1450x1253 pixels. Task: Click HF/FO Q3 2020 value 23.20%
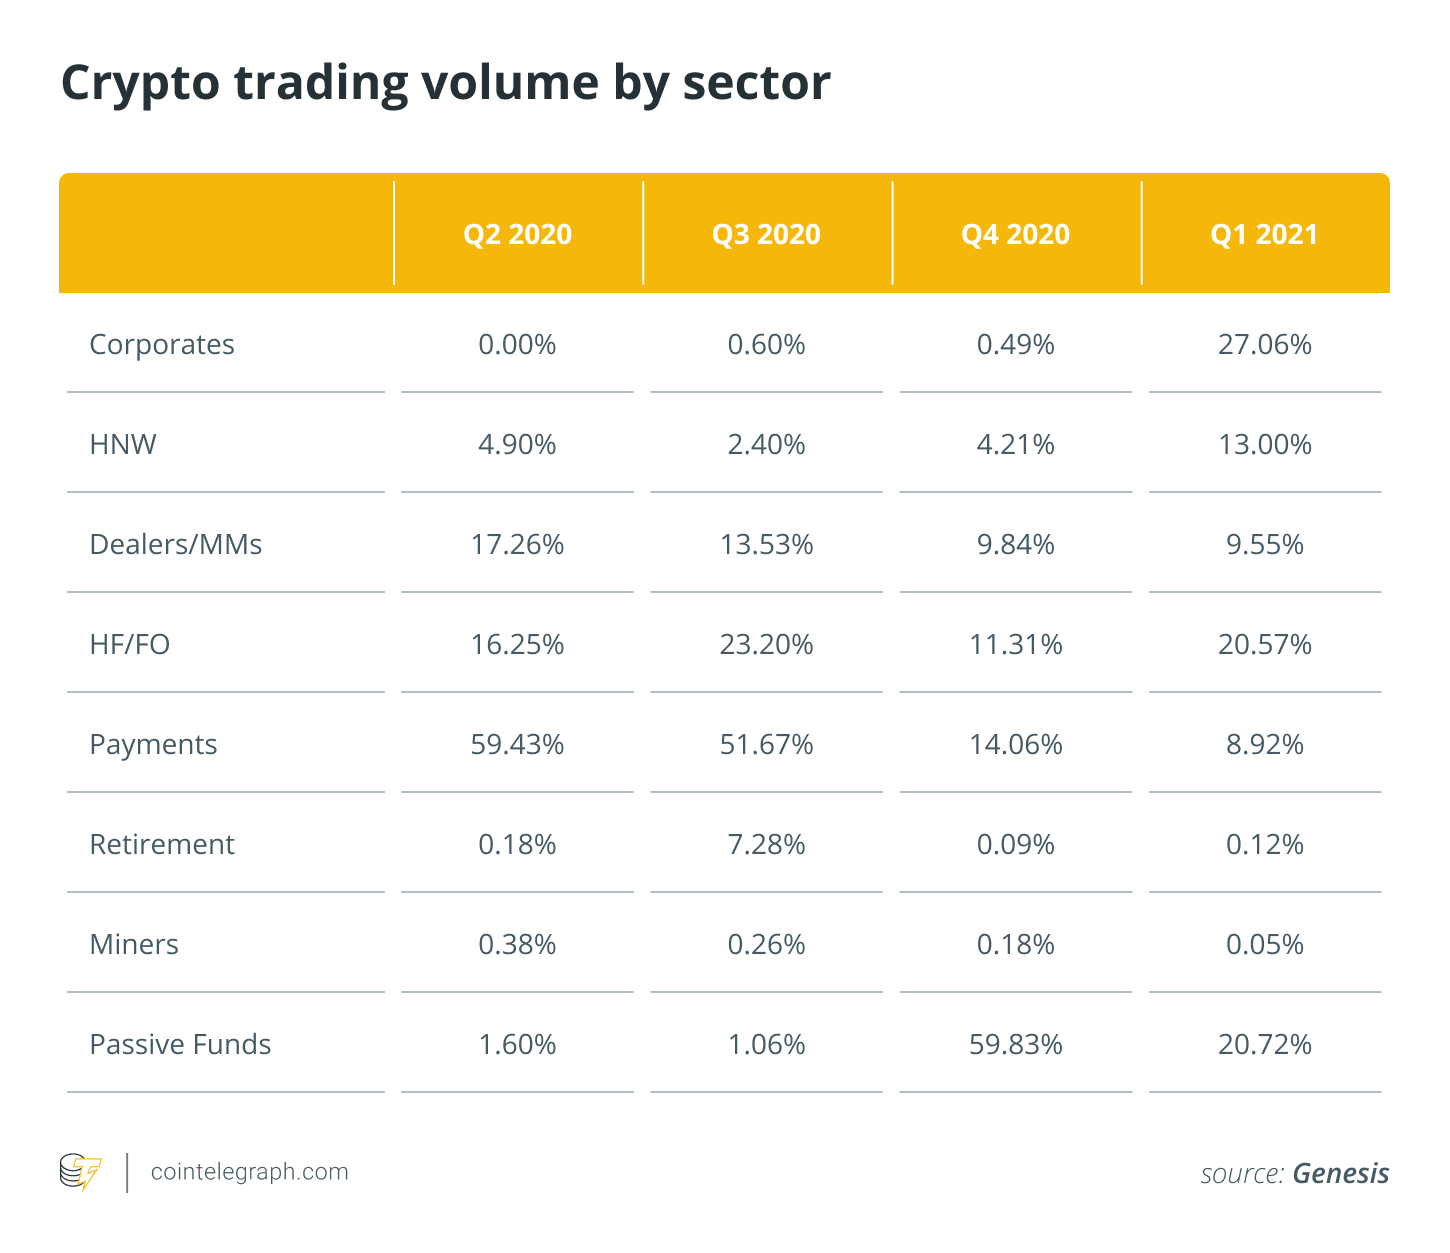(x=766, y=644)
